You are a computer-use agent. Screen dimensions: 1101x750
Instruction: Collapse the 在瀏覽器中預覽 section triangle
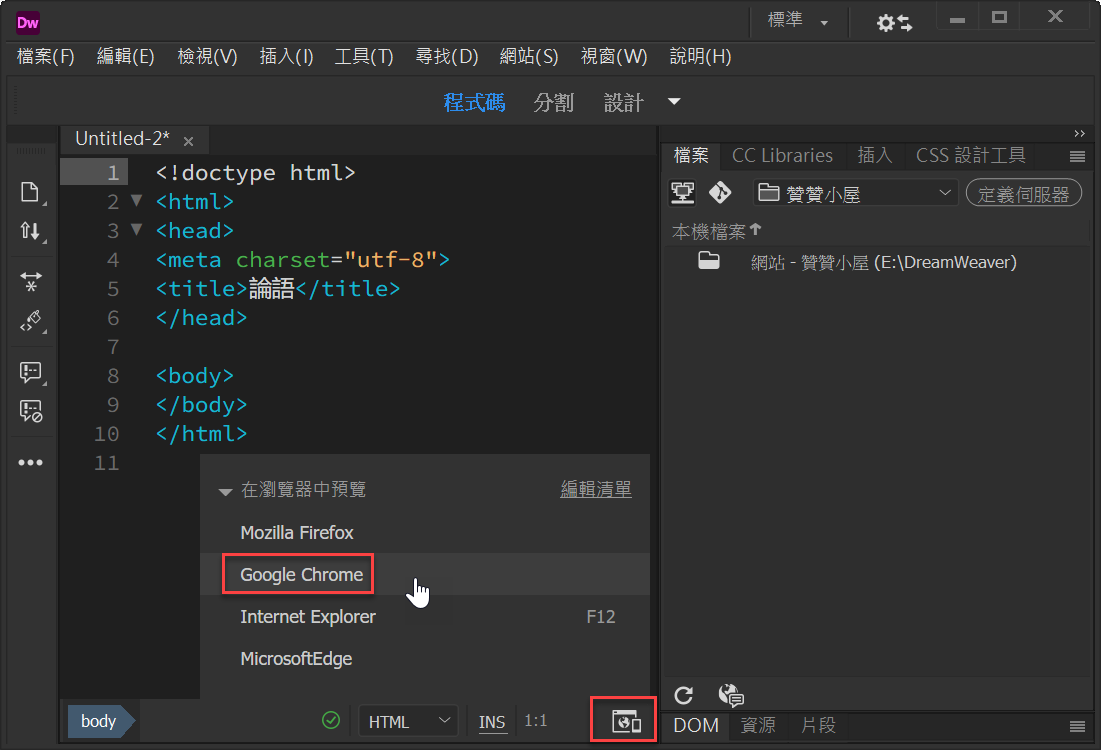click(225, 492)
